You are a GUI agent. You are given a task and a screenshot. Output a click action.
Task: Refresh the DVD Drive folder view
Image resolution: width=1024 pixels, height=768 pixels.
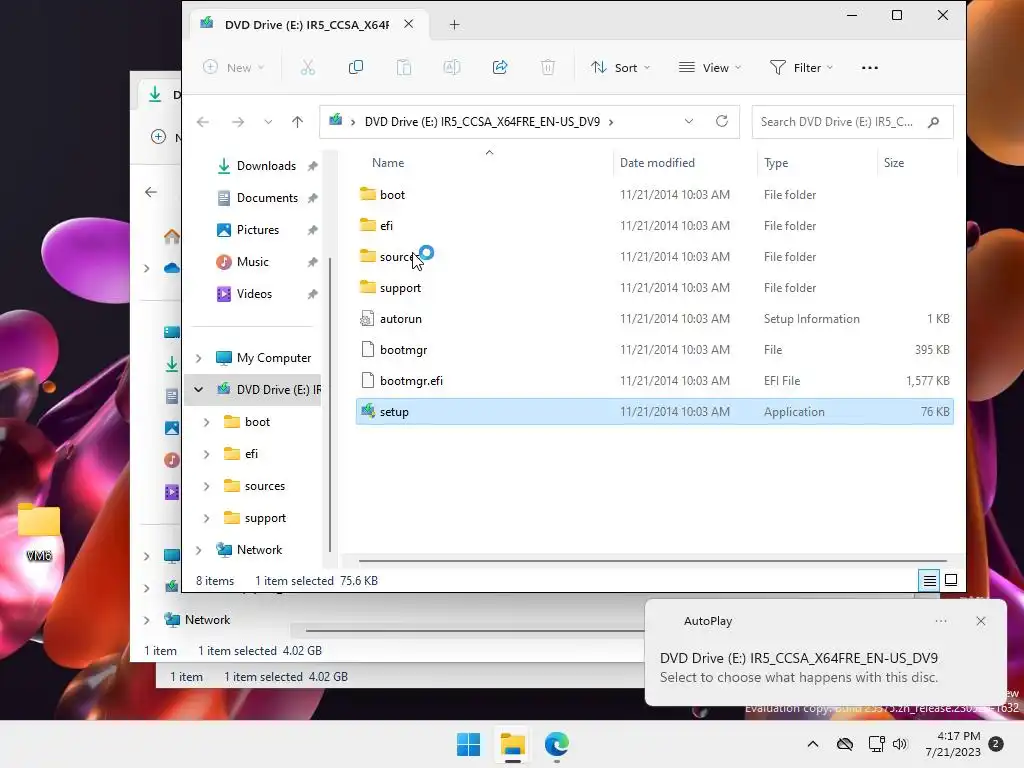(x=722, y=121)
